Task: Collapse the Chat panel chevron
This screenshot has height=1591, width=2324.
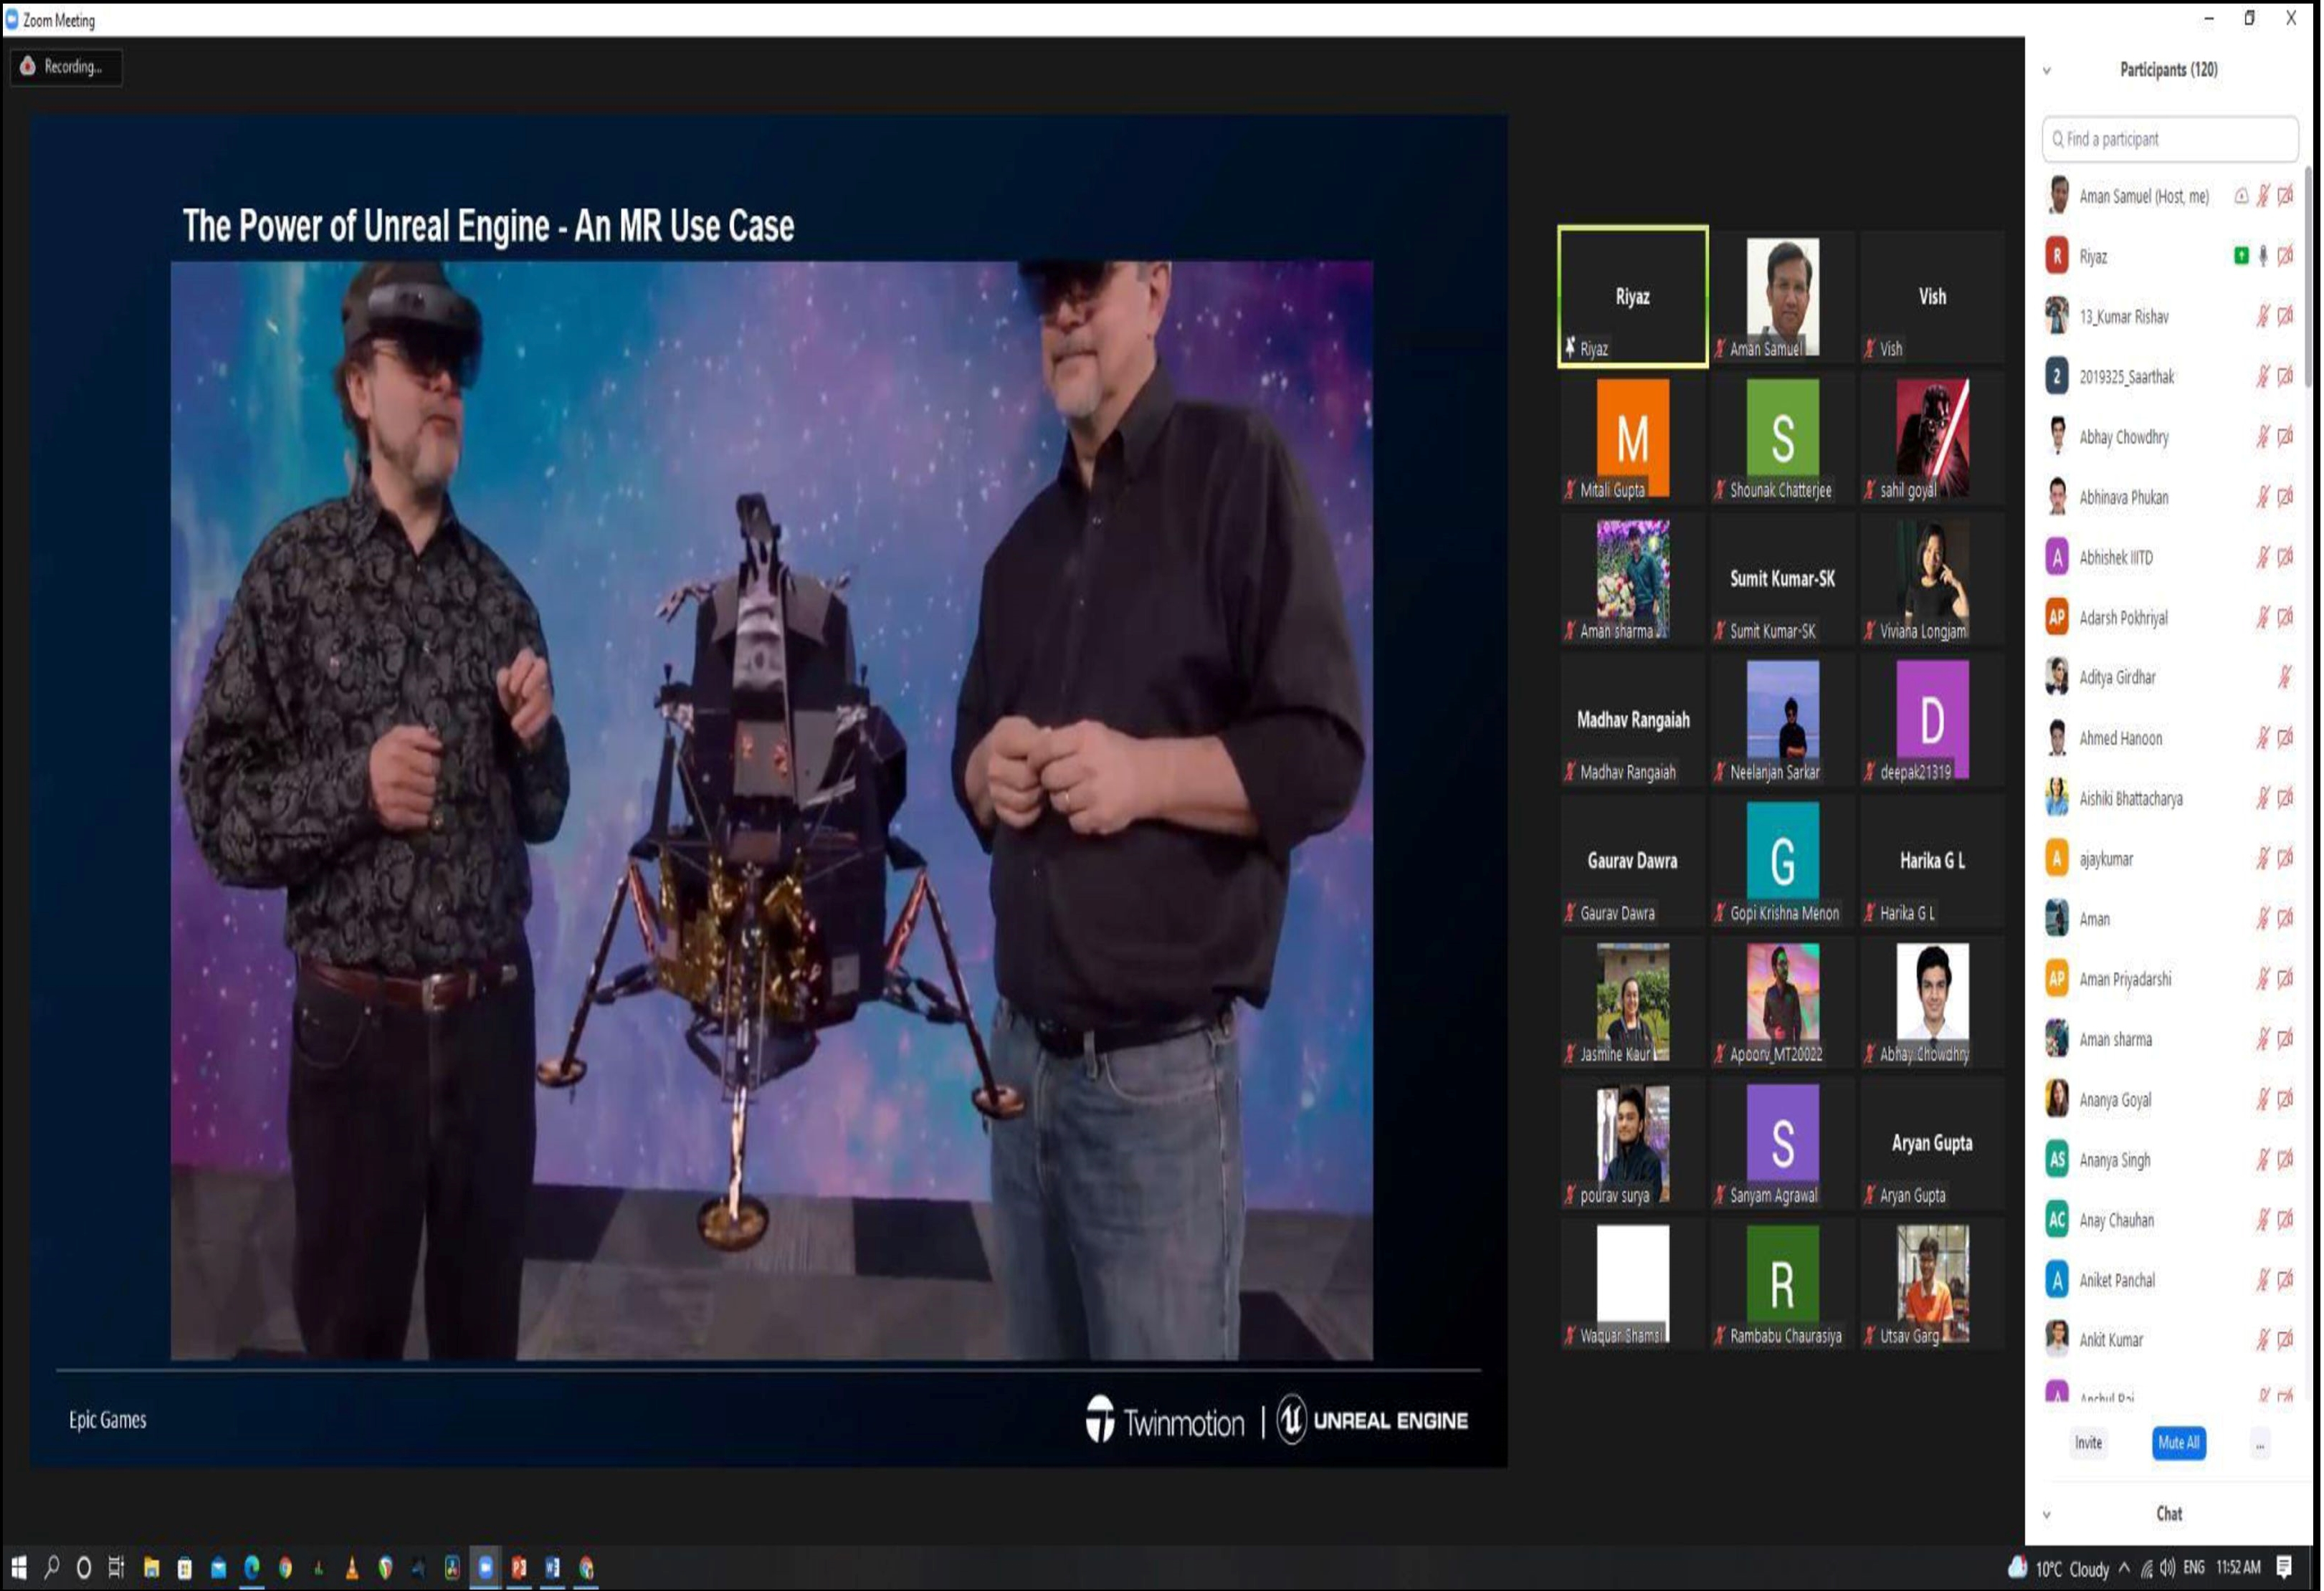Action: point(2047,1514)
